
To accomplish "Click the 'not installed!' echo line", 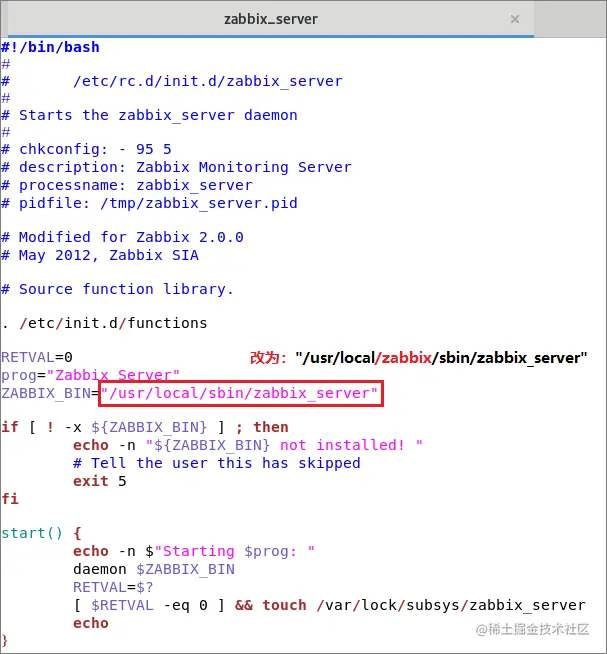I will [248, 445].
